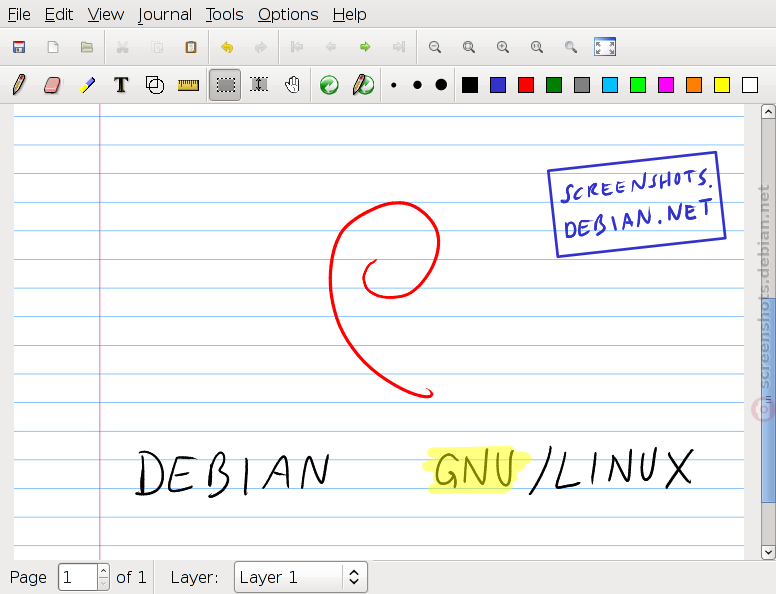Open the File menu
Screen dimensions: 776x594
[19, 14]
